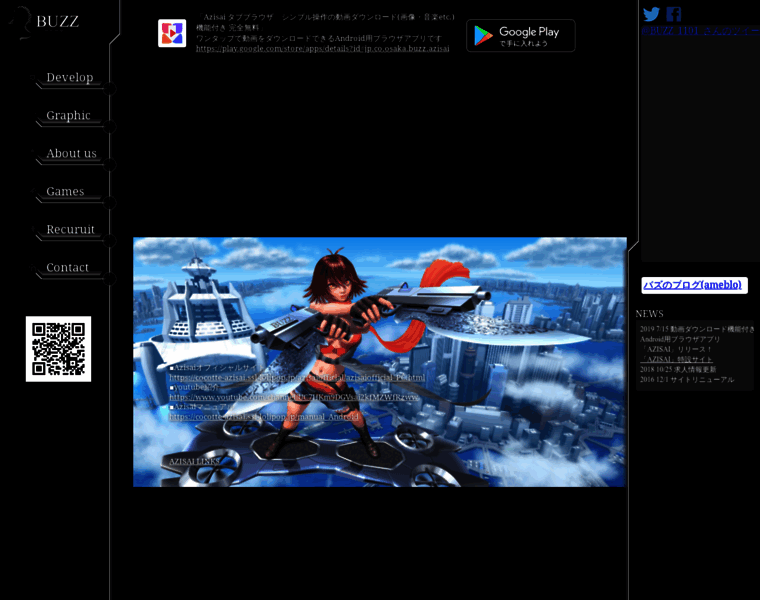Viewport: 760px width, 600px height.
Task: Open the バズのブログ(ameblo) link
Action: [692, 284]
